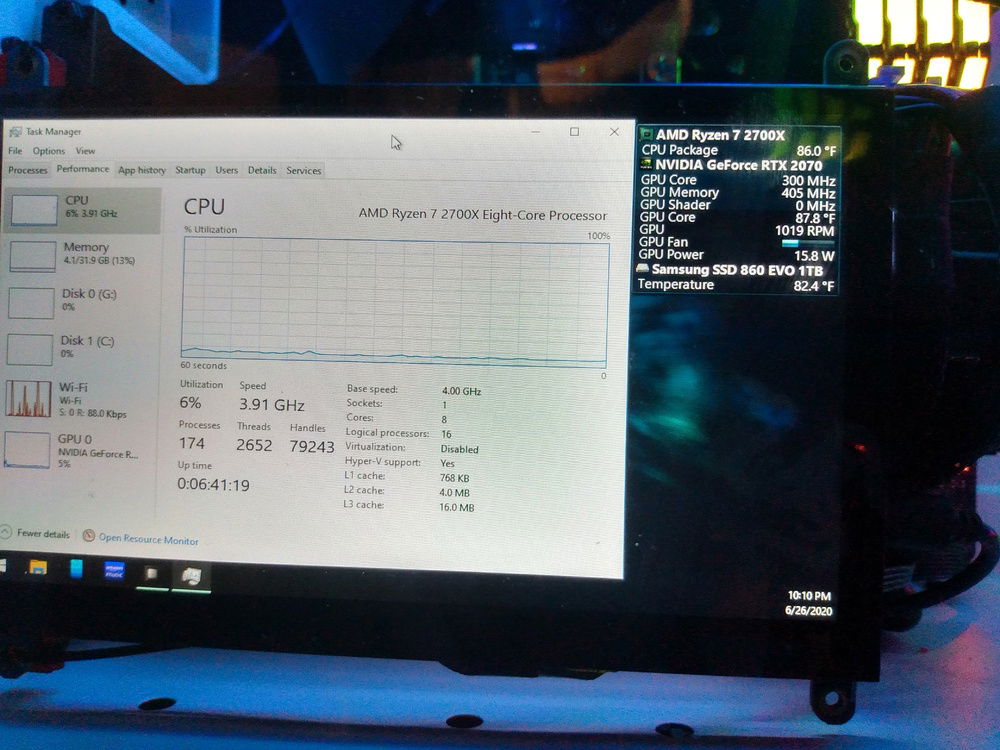Click the Windows Start button

click(3, 566)
